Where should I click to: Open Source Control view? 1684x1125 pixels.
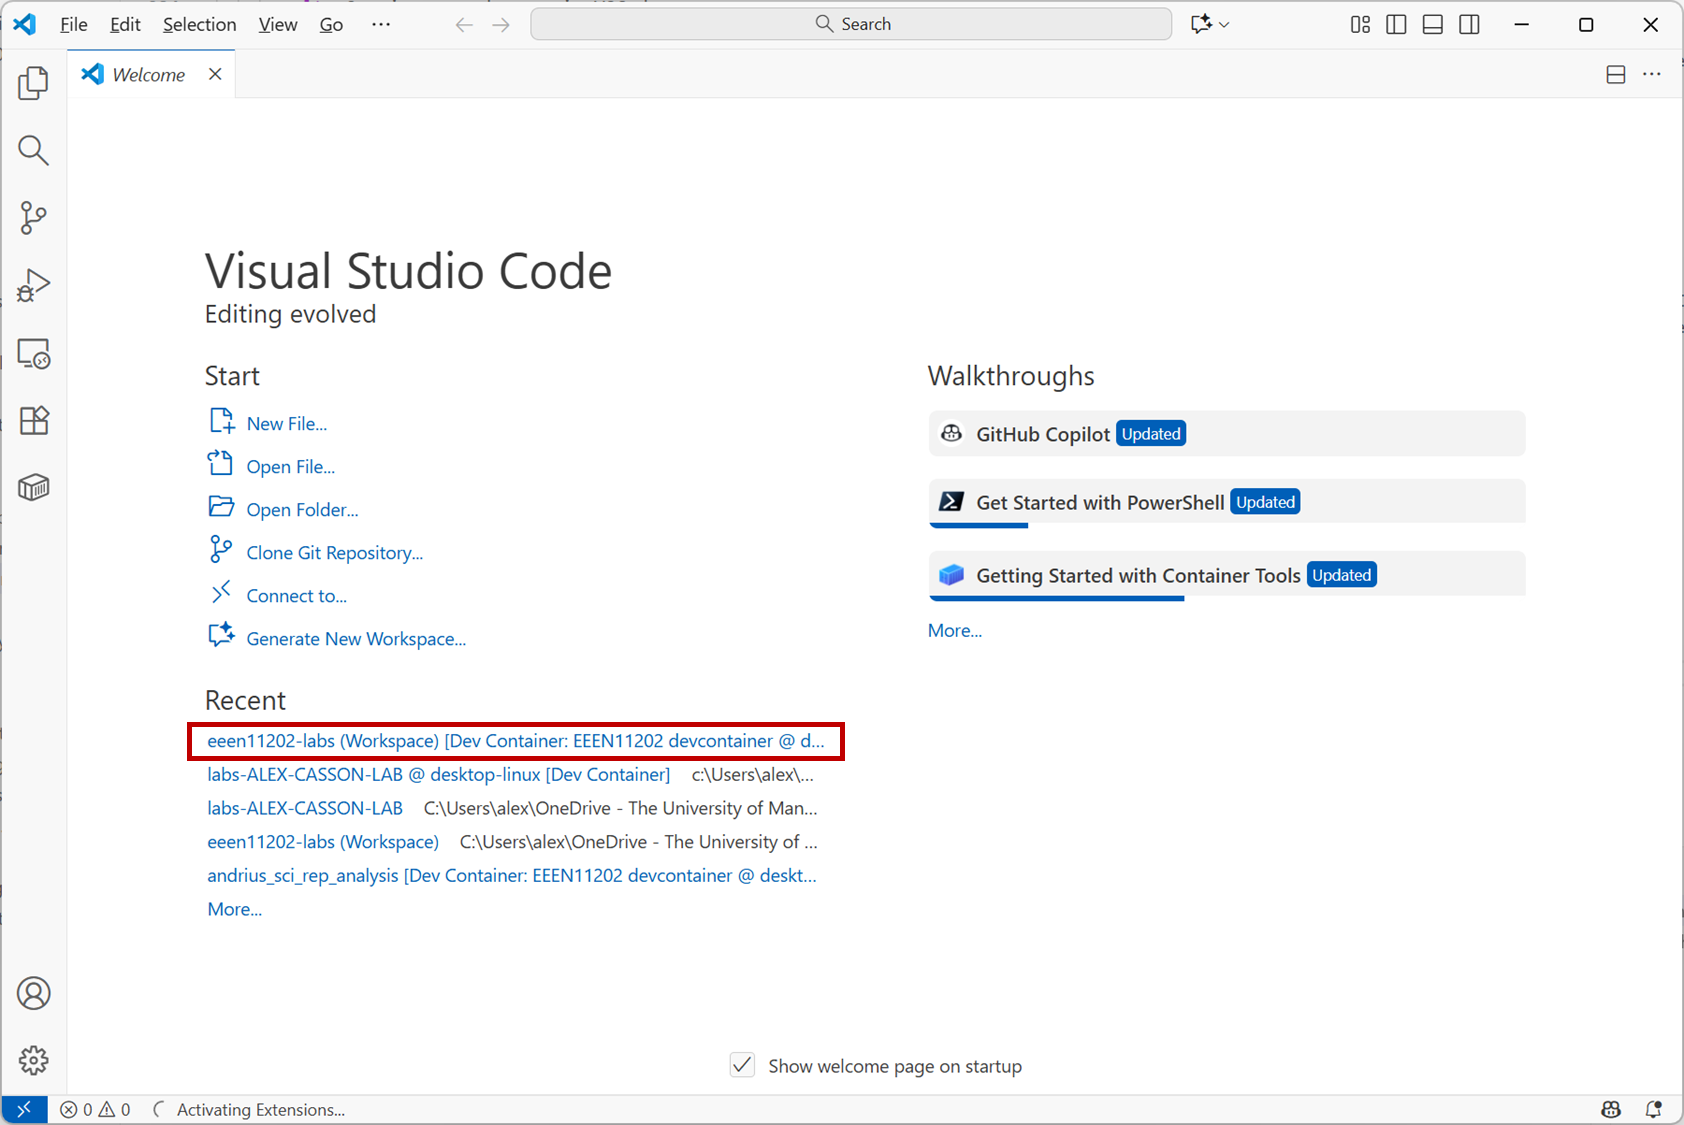[33, 218]
